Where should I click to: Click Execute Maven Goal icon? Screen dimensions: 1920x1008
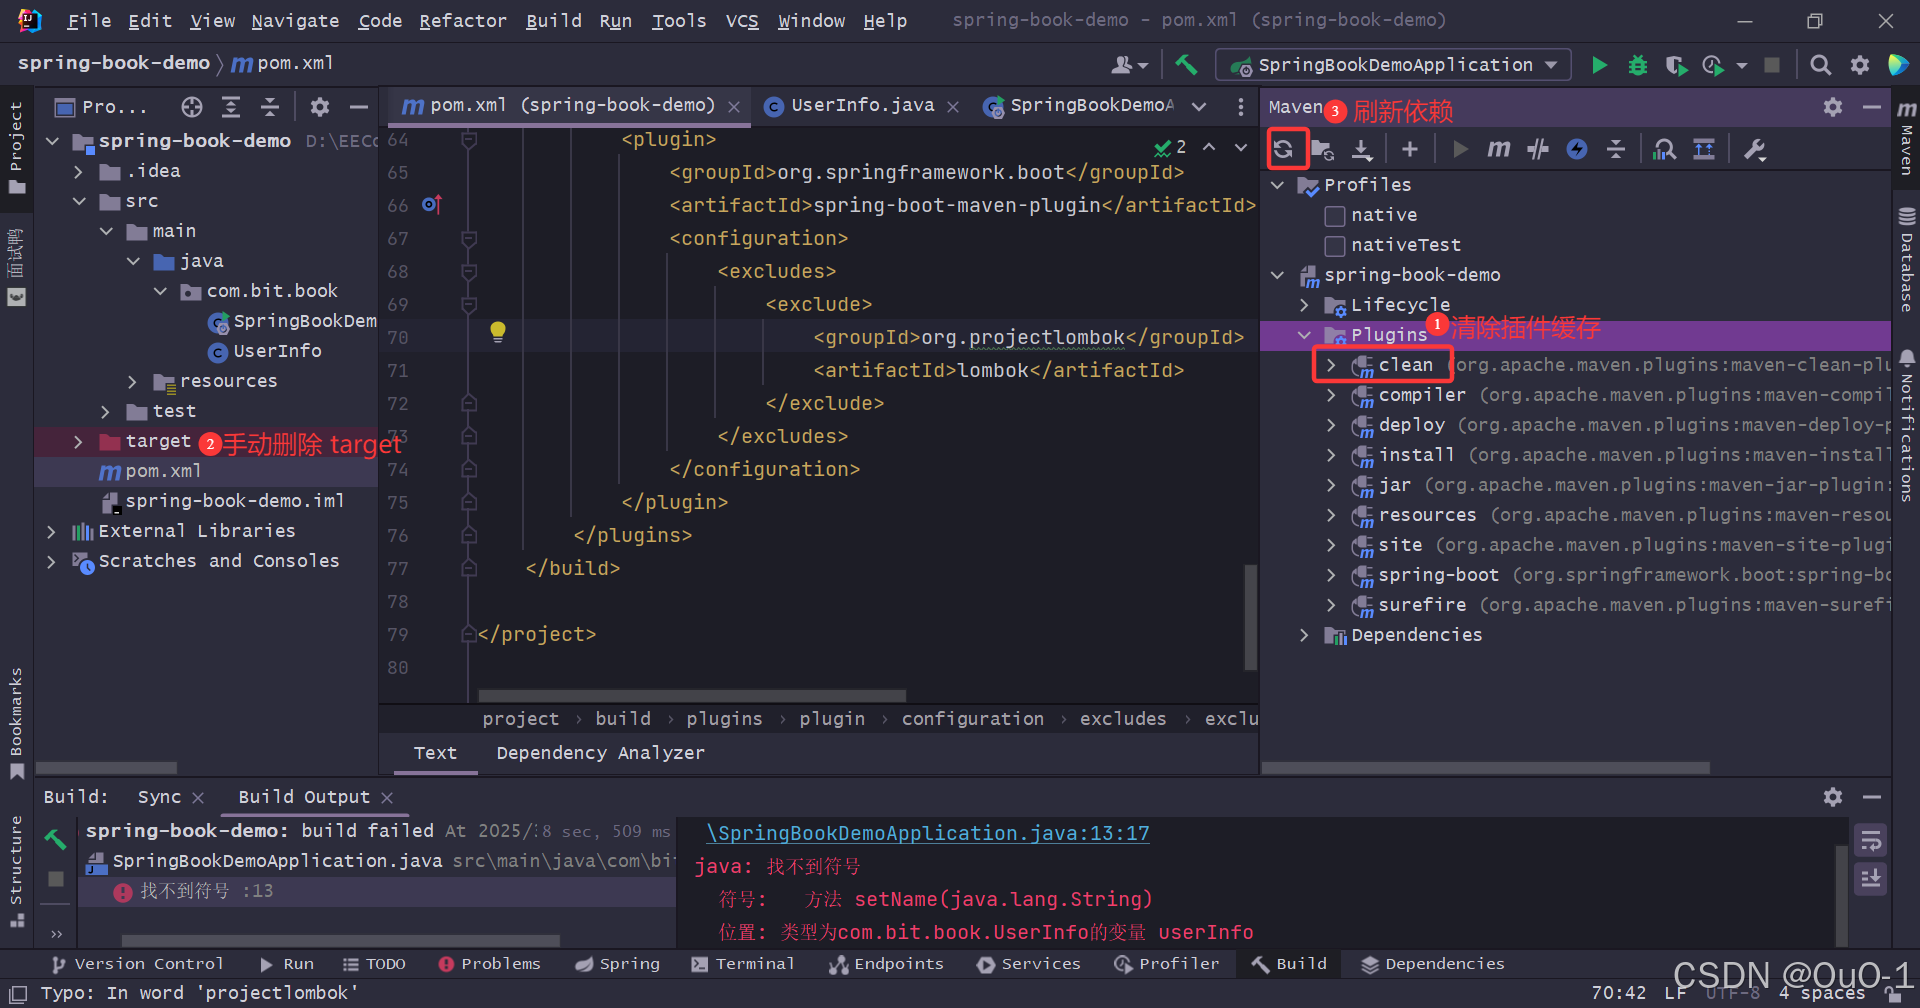click(x=1498, y=150)
